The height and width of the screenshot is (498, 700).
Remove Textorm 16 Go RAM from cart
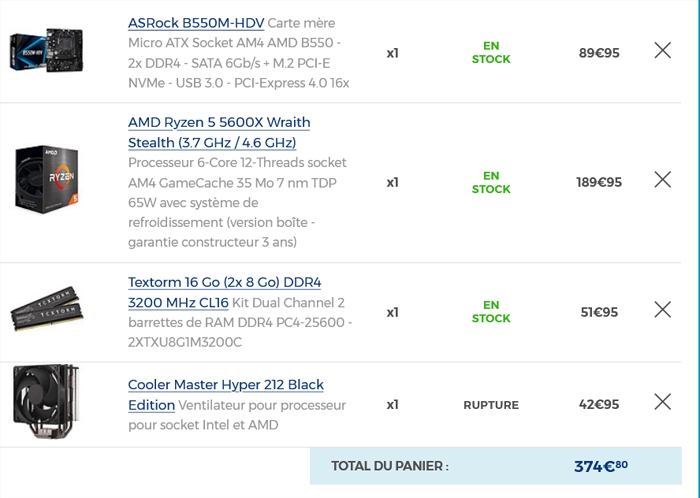(662, 309)
